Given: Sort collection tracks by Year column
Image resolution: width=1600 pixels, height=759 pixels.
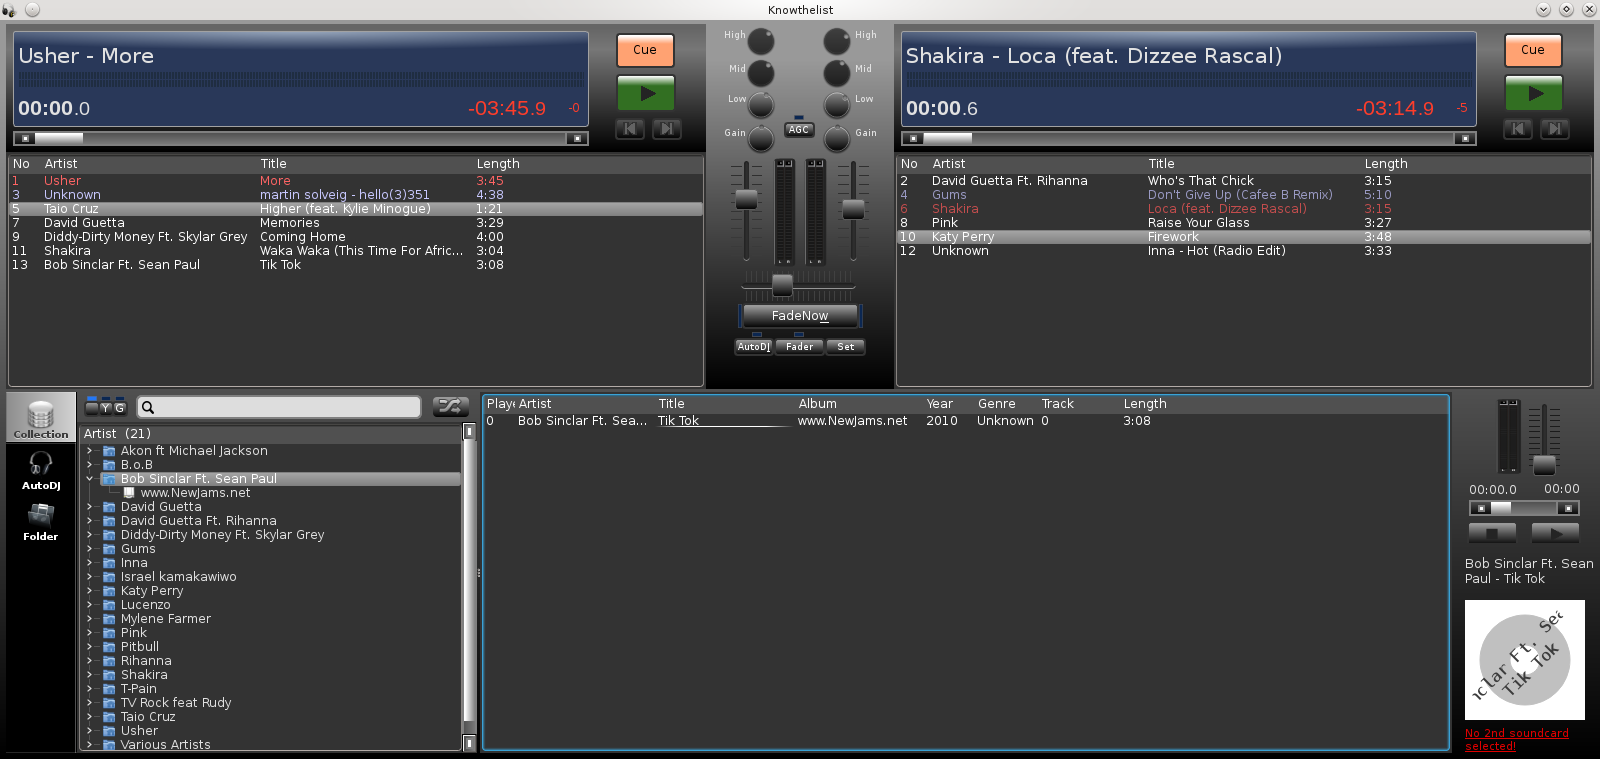Looking at the screenshot, I should [x=939, y=404].
